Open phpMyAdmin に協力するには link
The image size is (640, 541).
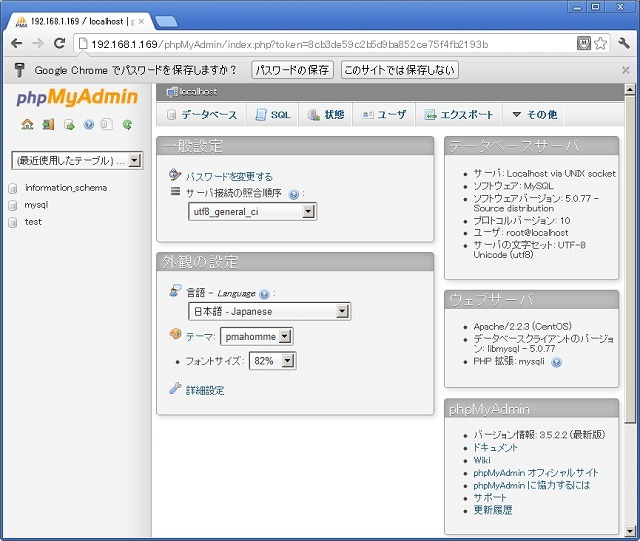point(531,485)
